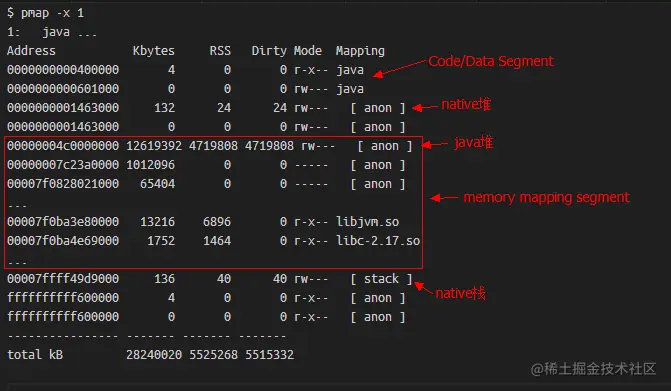This screenshot has height=391, width=671.
Task: Click the libc-2.17.so mapping name
Action: (x=378, y=241)
